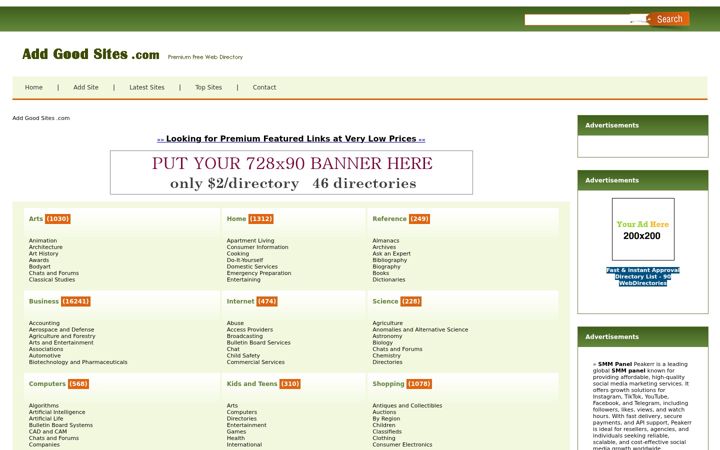Select Access Providers subcategory
Viewport: 720px width, 450px height.
(250, 330)
